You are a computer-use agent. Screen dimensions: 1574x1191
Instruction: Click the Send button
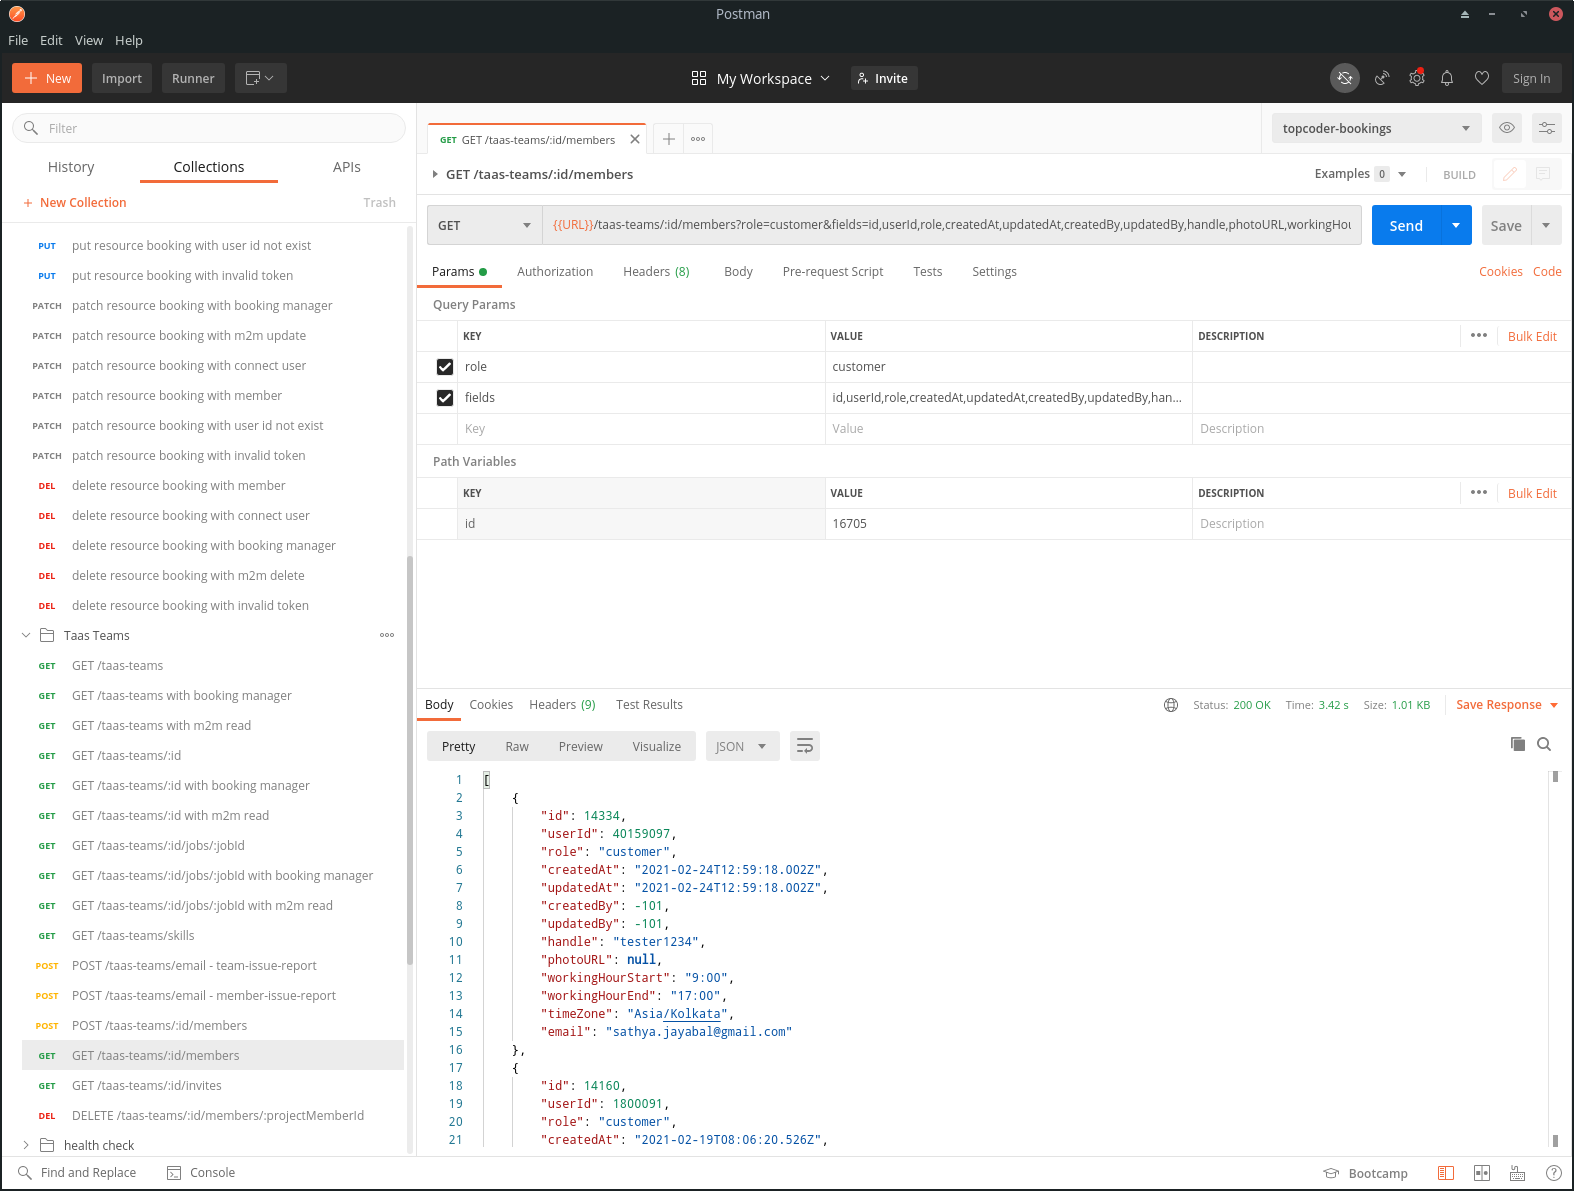coord(1406,225)
